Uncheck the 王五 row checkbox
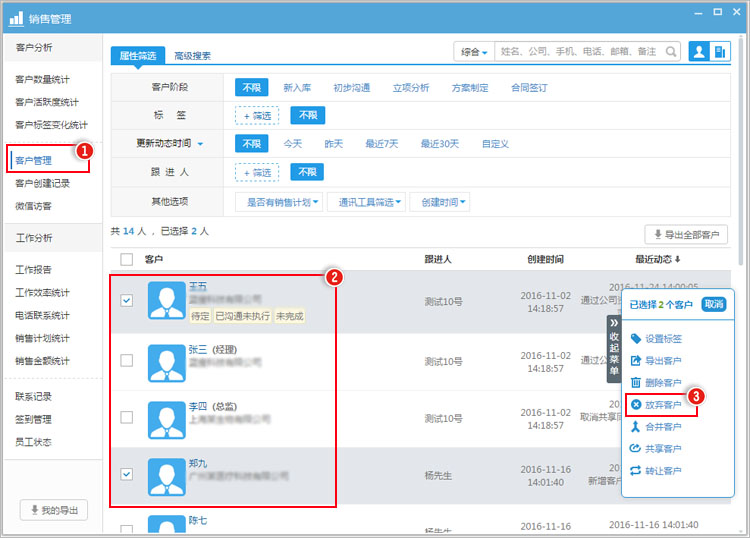750x538 pixels. (126, 300)
